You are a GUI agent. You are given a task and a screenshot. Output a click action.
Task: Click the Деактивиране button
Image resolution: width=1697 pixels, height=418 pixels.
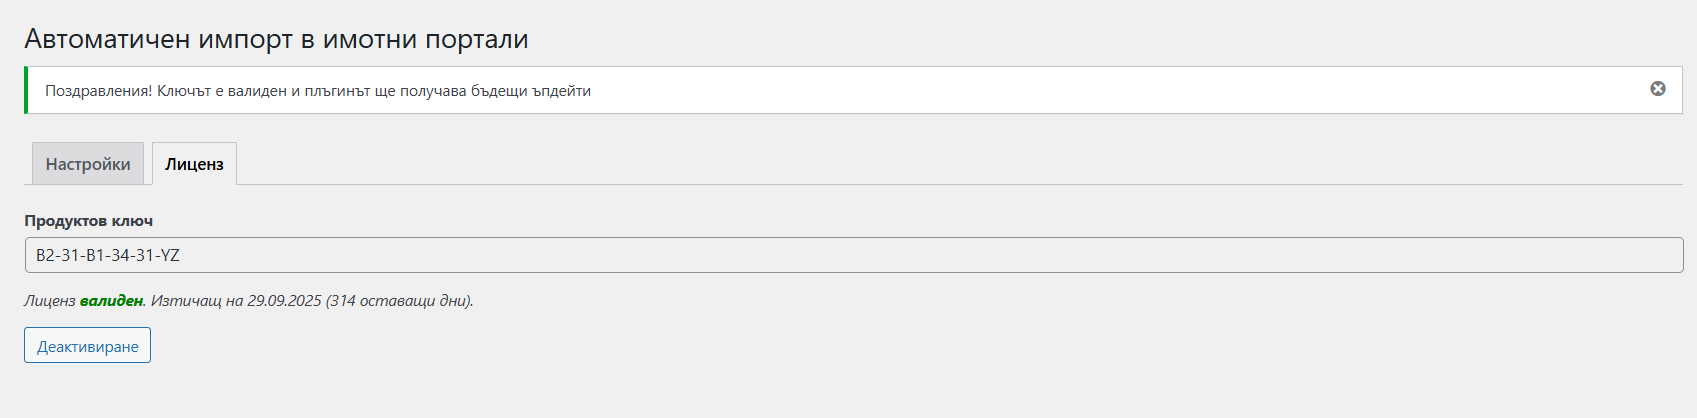(88, 346)
